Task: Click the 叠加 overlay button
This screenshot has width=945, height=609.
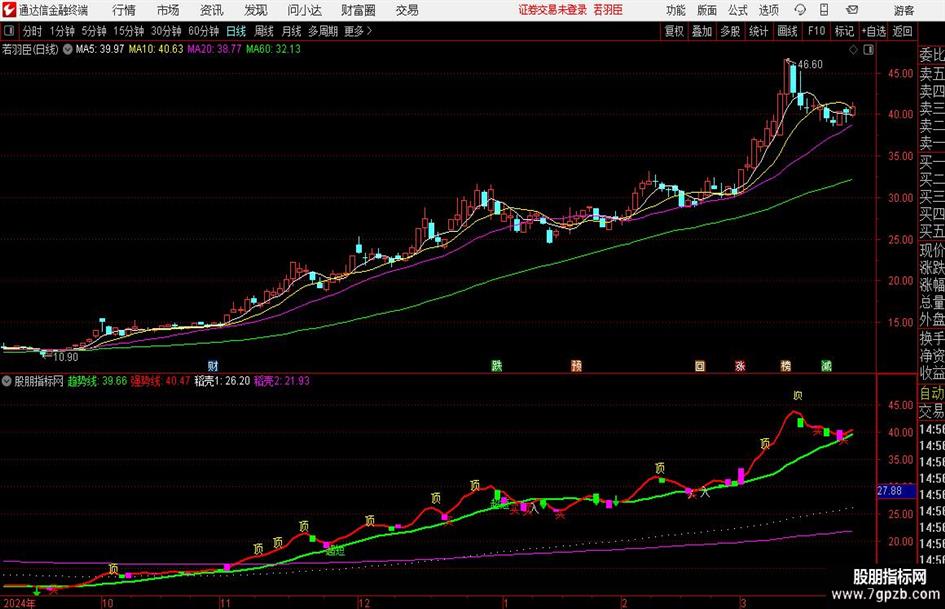Action: click(x=702, y=31)
